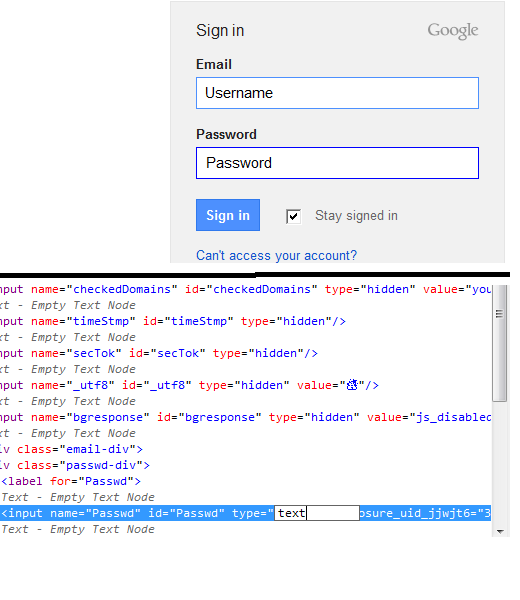Open the Can't access your account link

[x=276, y=255]
